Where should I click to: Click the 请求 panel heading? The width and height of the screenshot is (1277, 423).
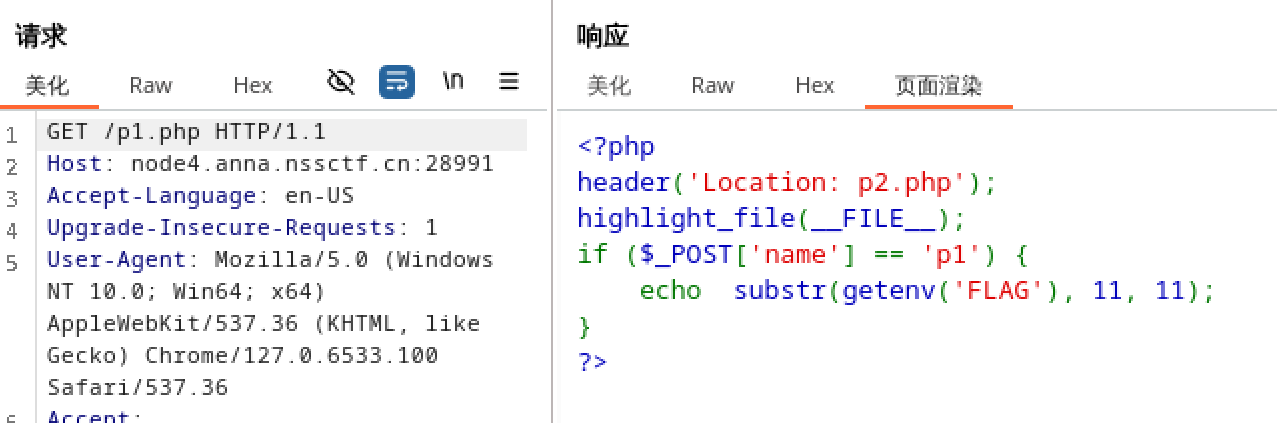tap(41, 37)
